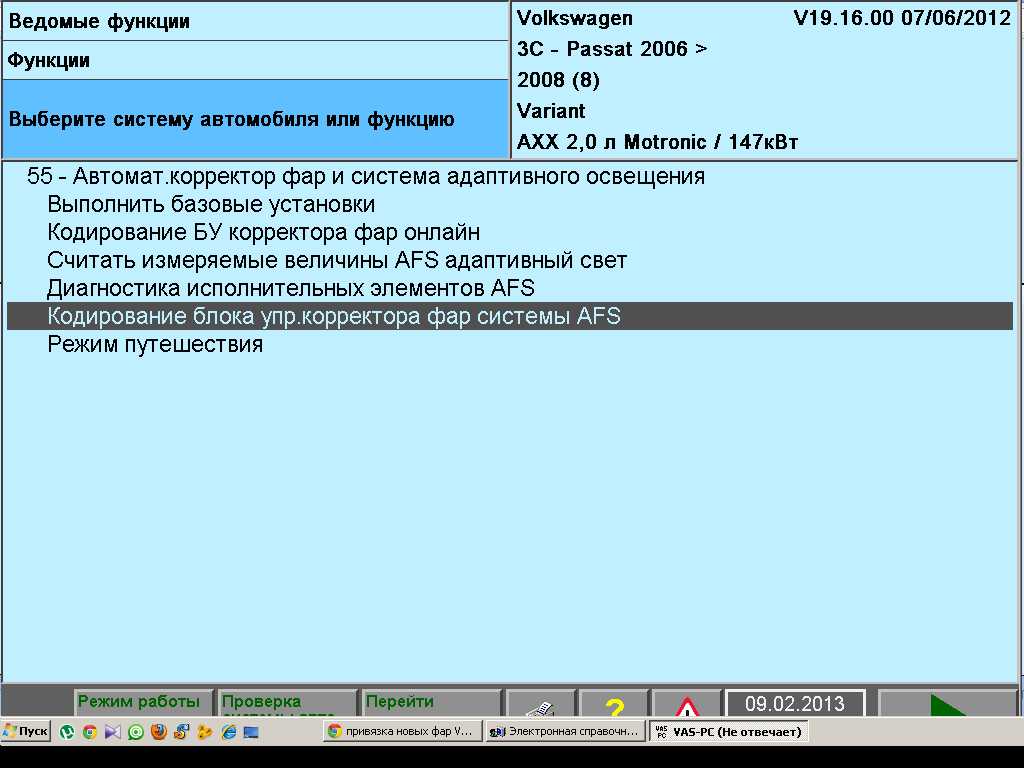The height and width of the screenshot is (768, 1024).
Task: Select Выполнить базовые установки
Action: [509, 204]
